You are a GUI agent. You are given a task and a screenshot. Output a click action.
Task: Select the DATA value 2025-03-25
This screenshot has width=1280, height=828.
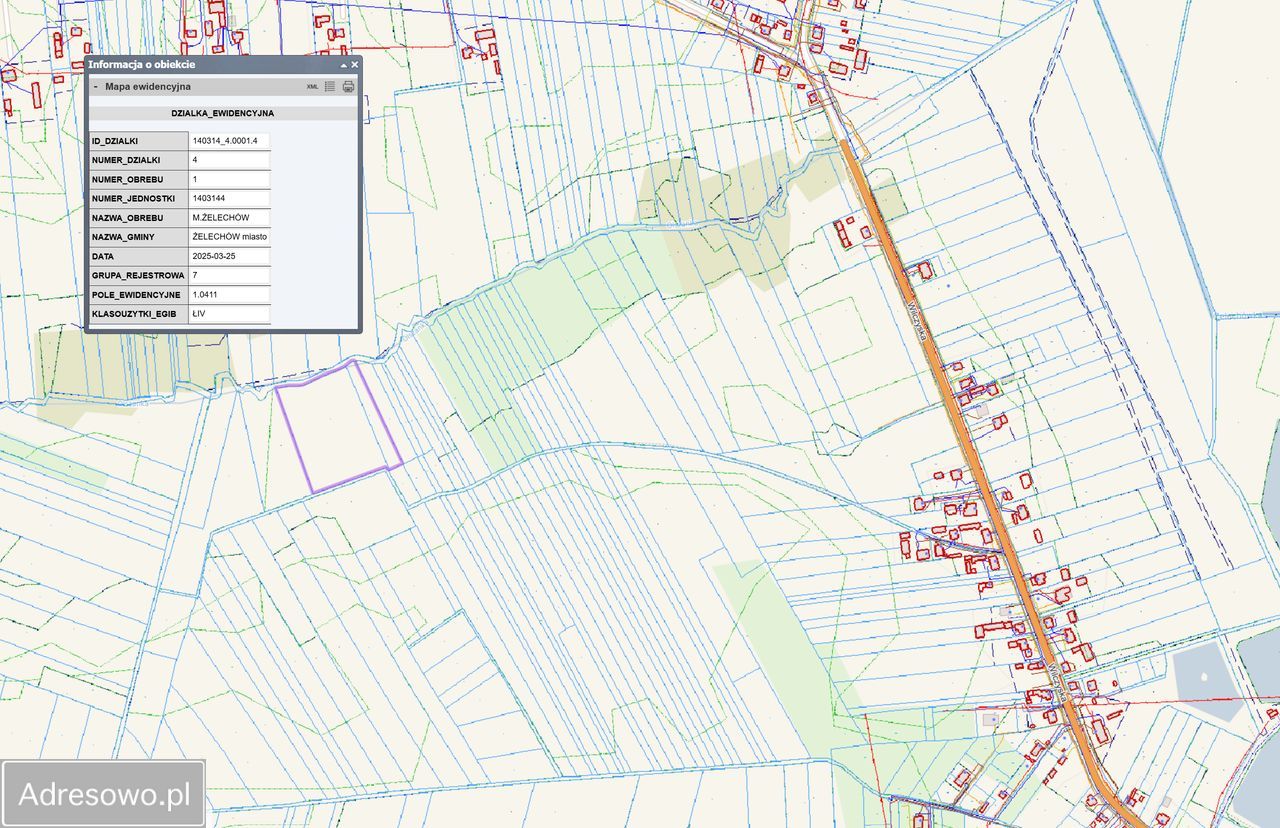(229, 256)
